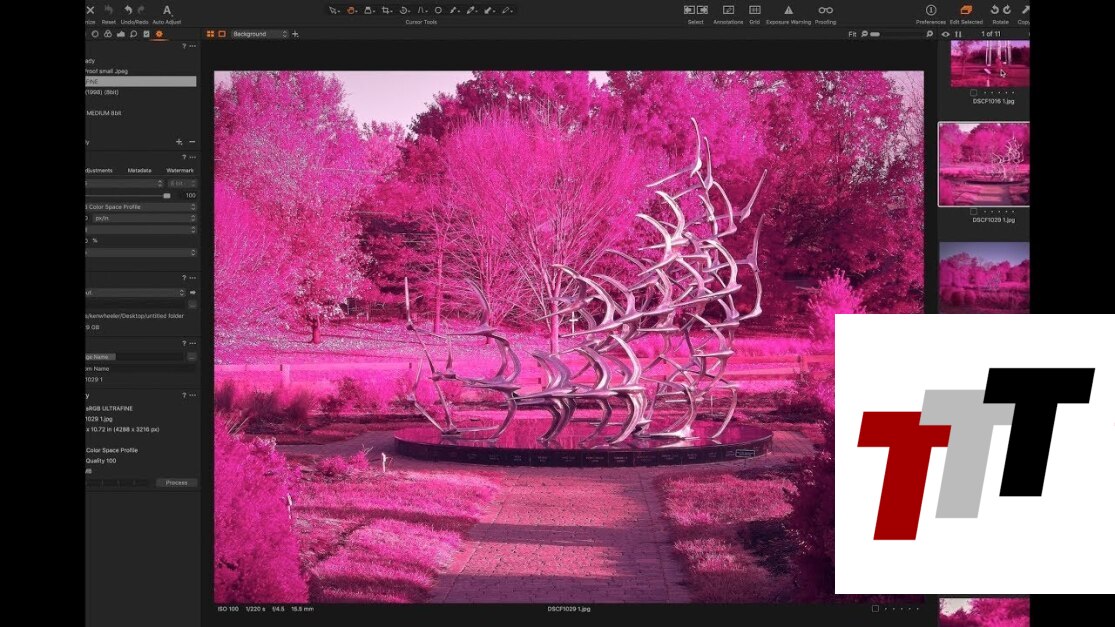Click the Reset adjustments icon

[109, 10]
